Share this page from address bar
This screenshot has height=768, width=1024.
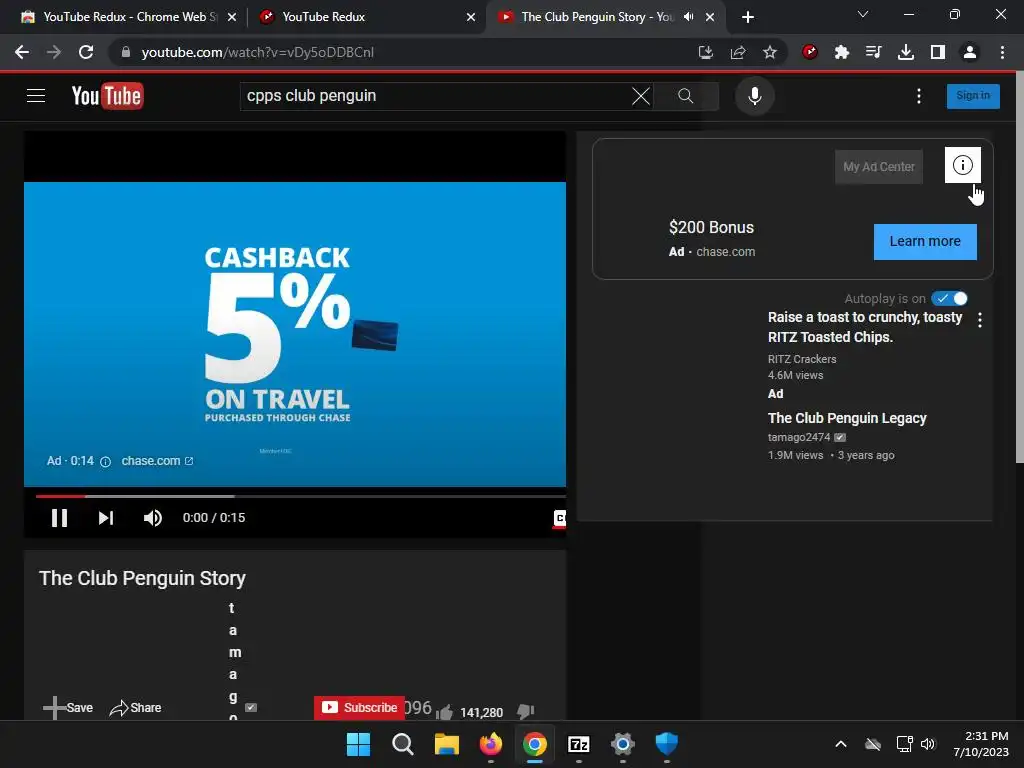tap(738, 52)
